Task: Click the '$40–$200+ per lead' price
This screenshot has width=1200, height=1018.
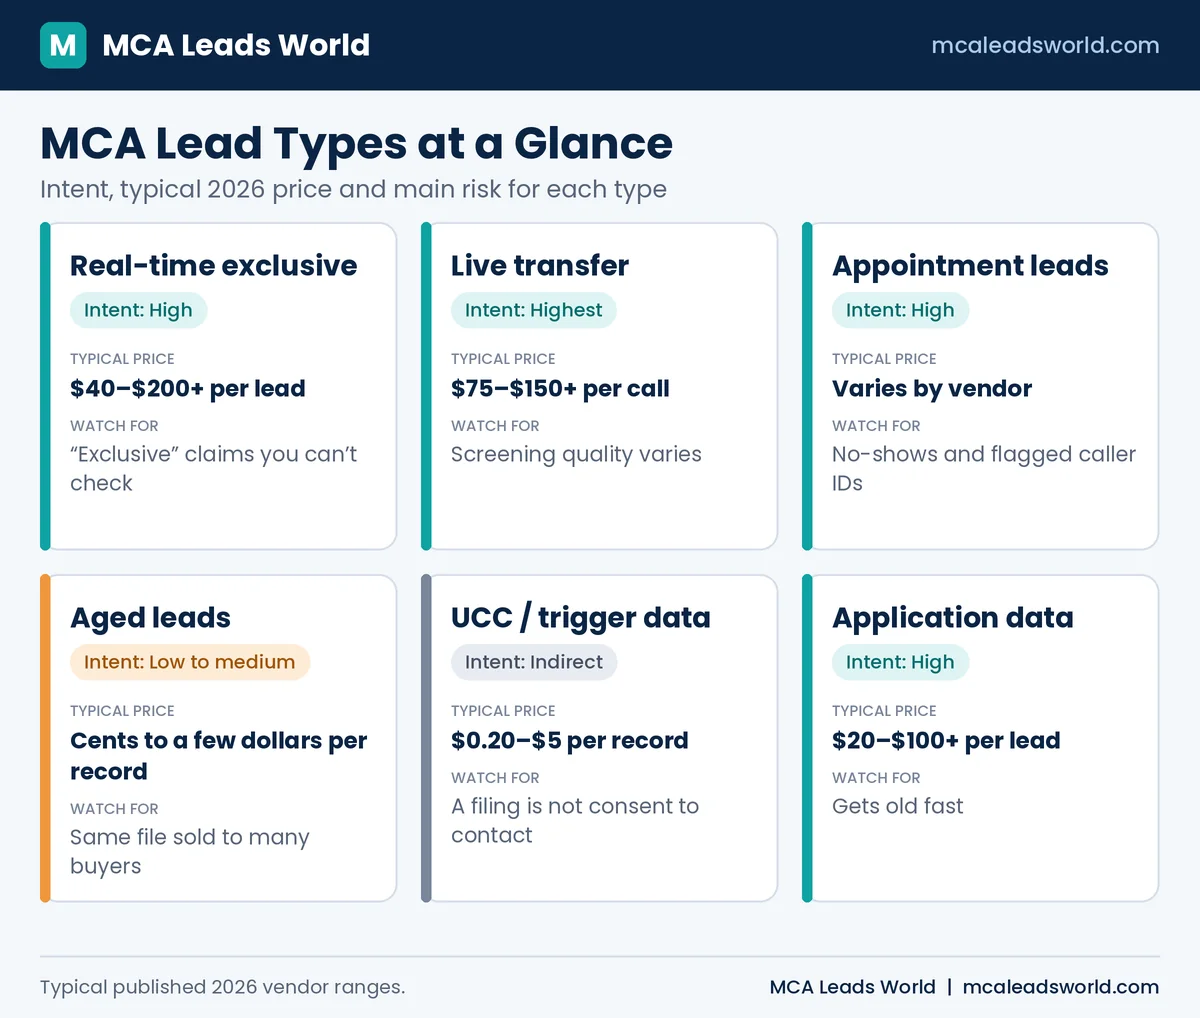Action: [x=188, y=388]
